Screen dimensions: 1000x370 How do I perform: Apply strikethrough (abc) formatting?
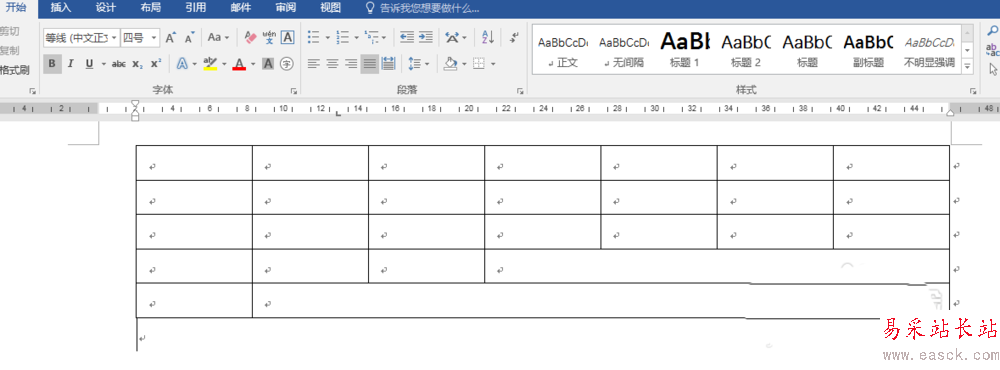pyautogui.click(x=119, y=64)
